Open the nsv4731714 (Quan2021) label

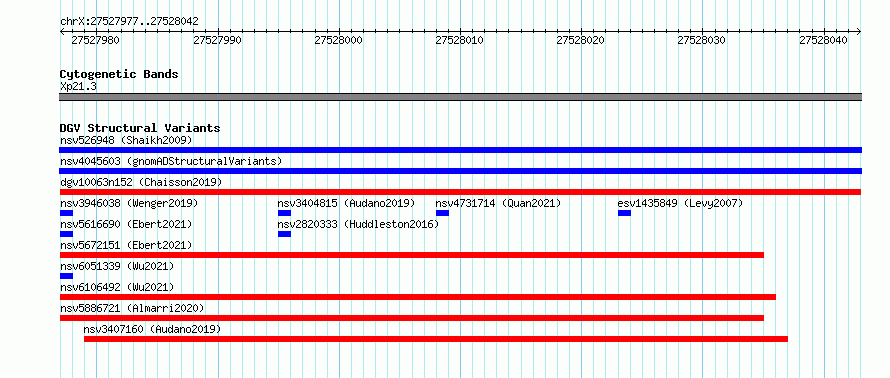click(x=498, y=203)
